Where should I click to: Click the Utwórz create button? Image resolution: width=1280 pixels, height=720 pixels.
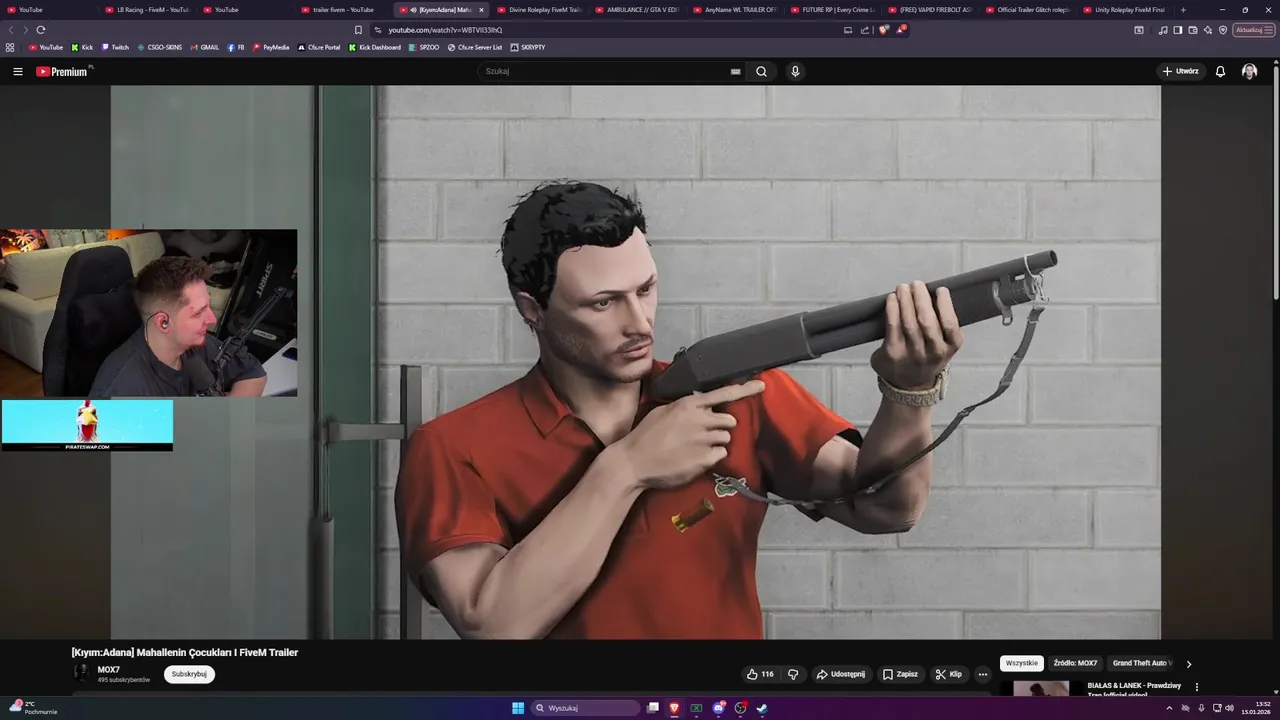1181,71
